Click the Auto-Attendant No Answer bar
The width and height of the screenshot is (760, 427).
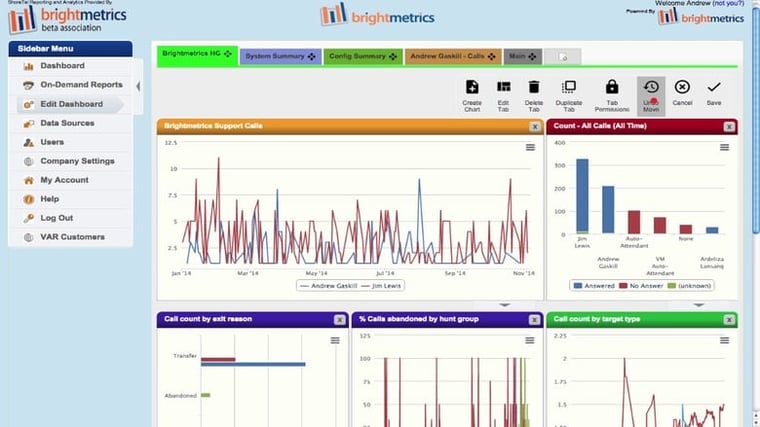[634, 222]
